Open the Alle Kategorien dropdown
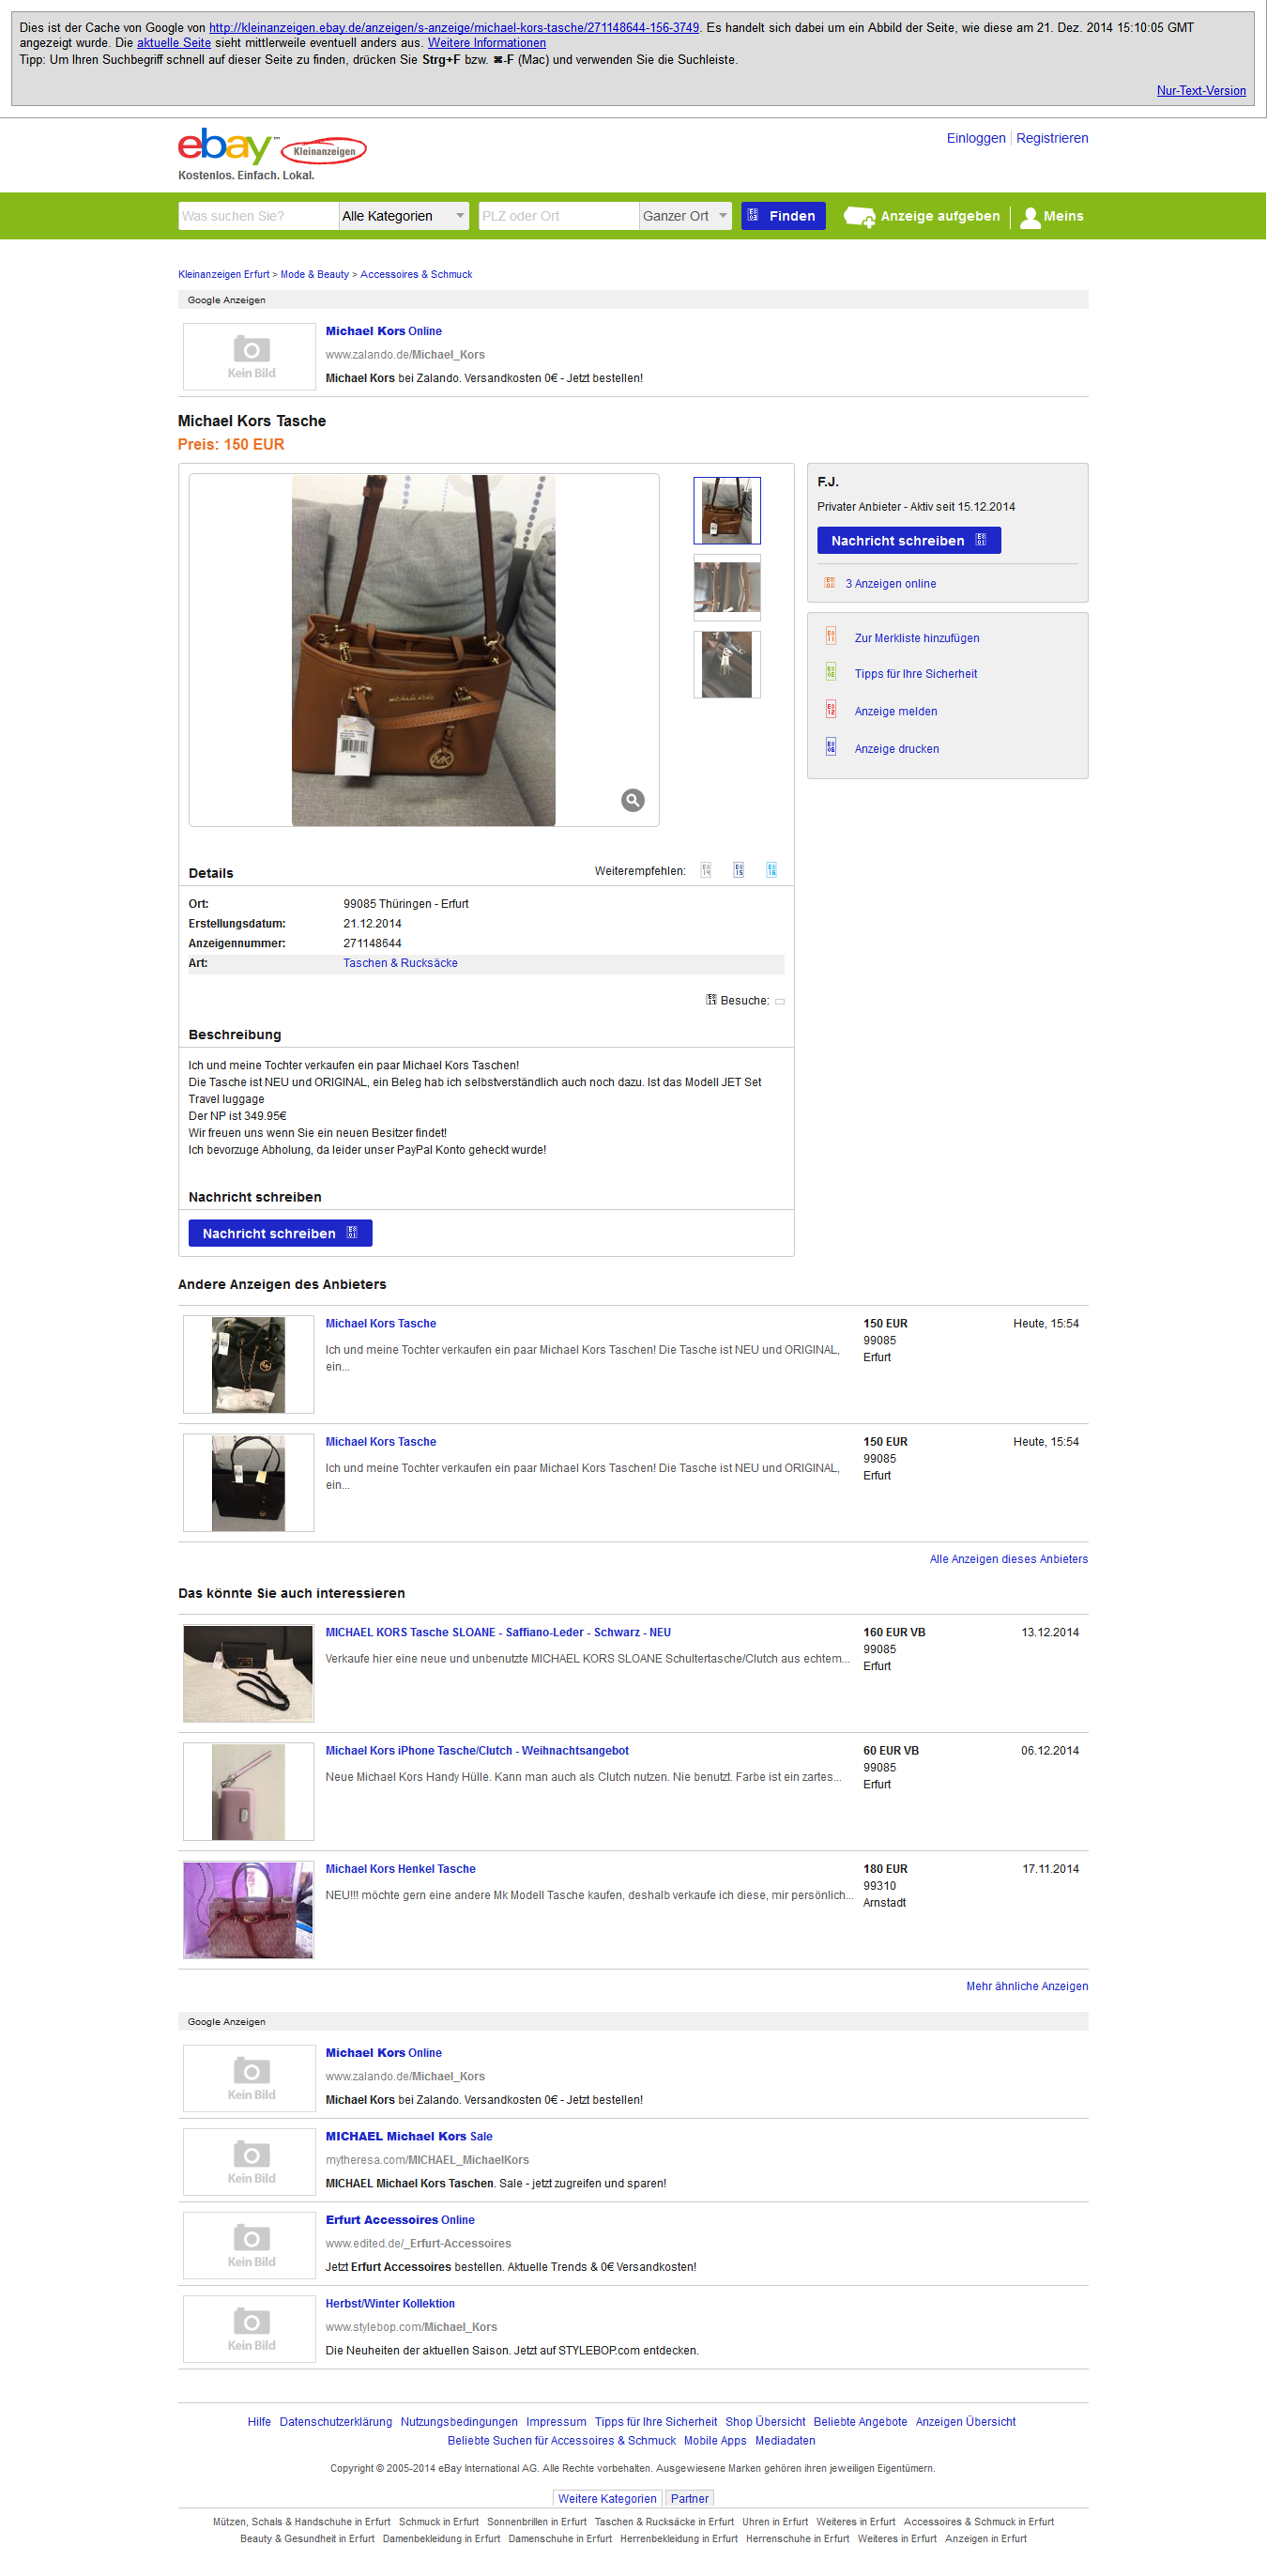The image size is (1267, 2576). coord(404,216)
